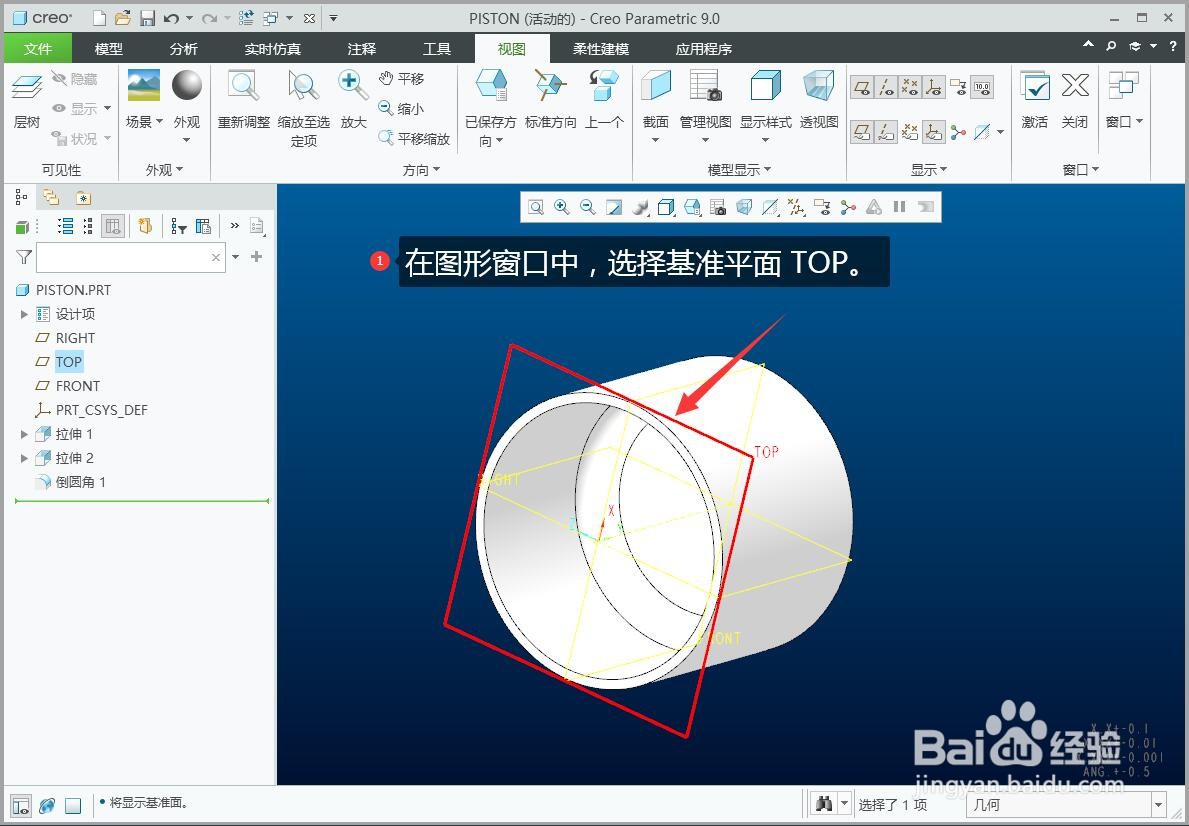
Task: Click the pause simulation icon in graphics toolbar
Action: (x=899, y=206)
